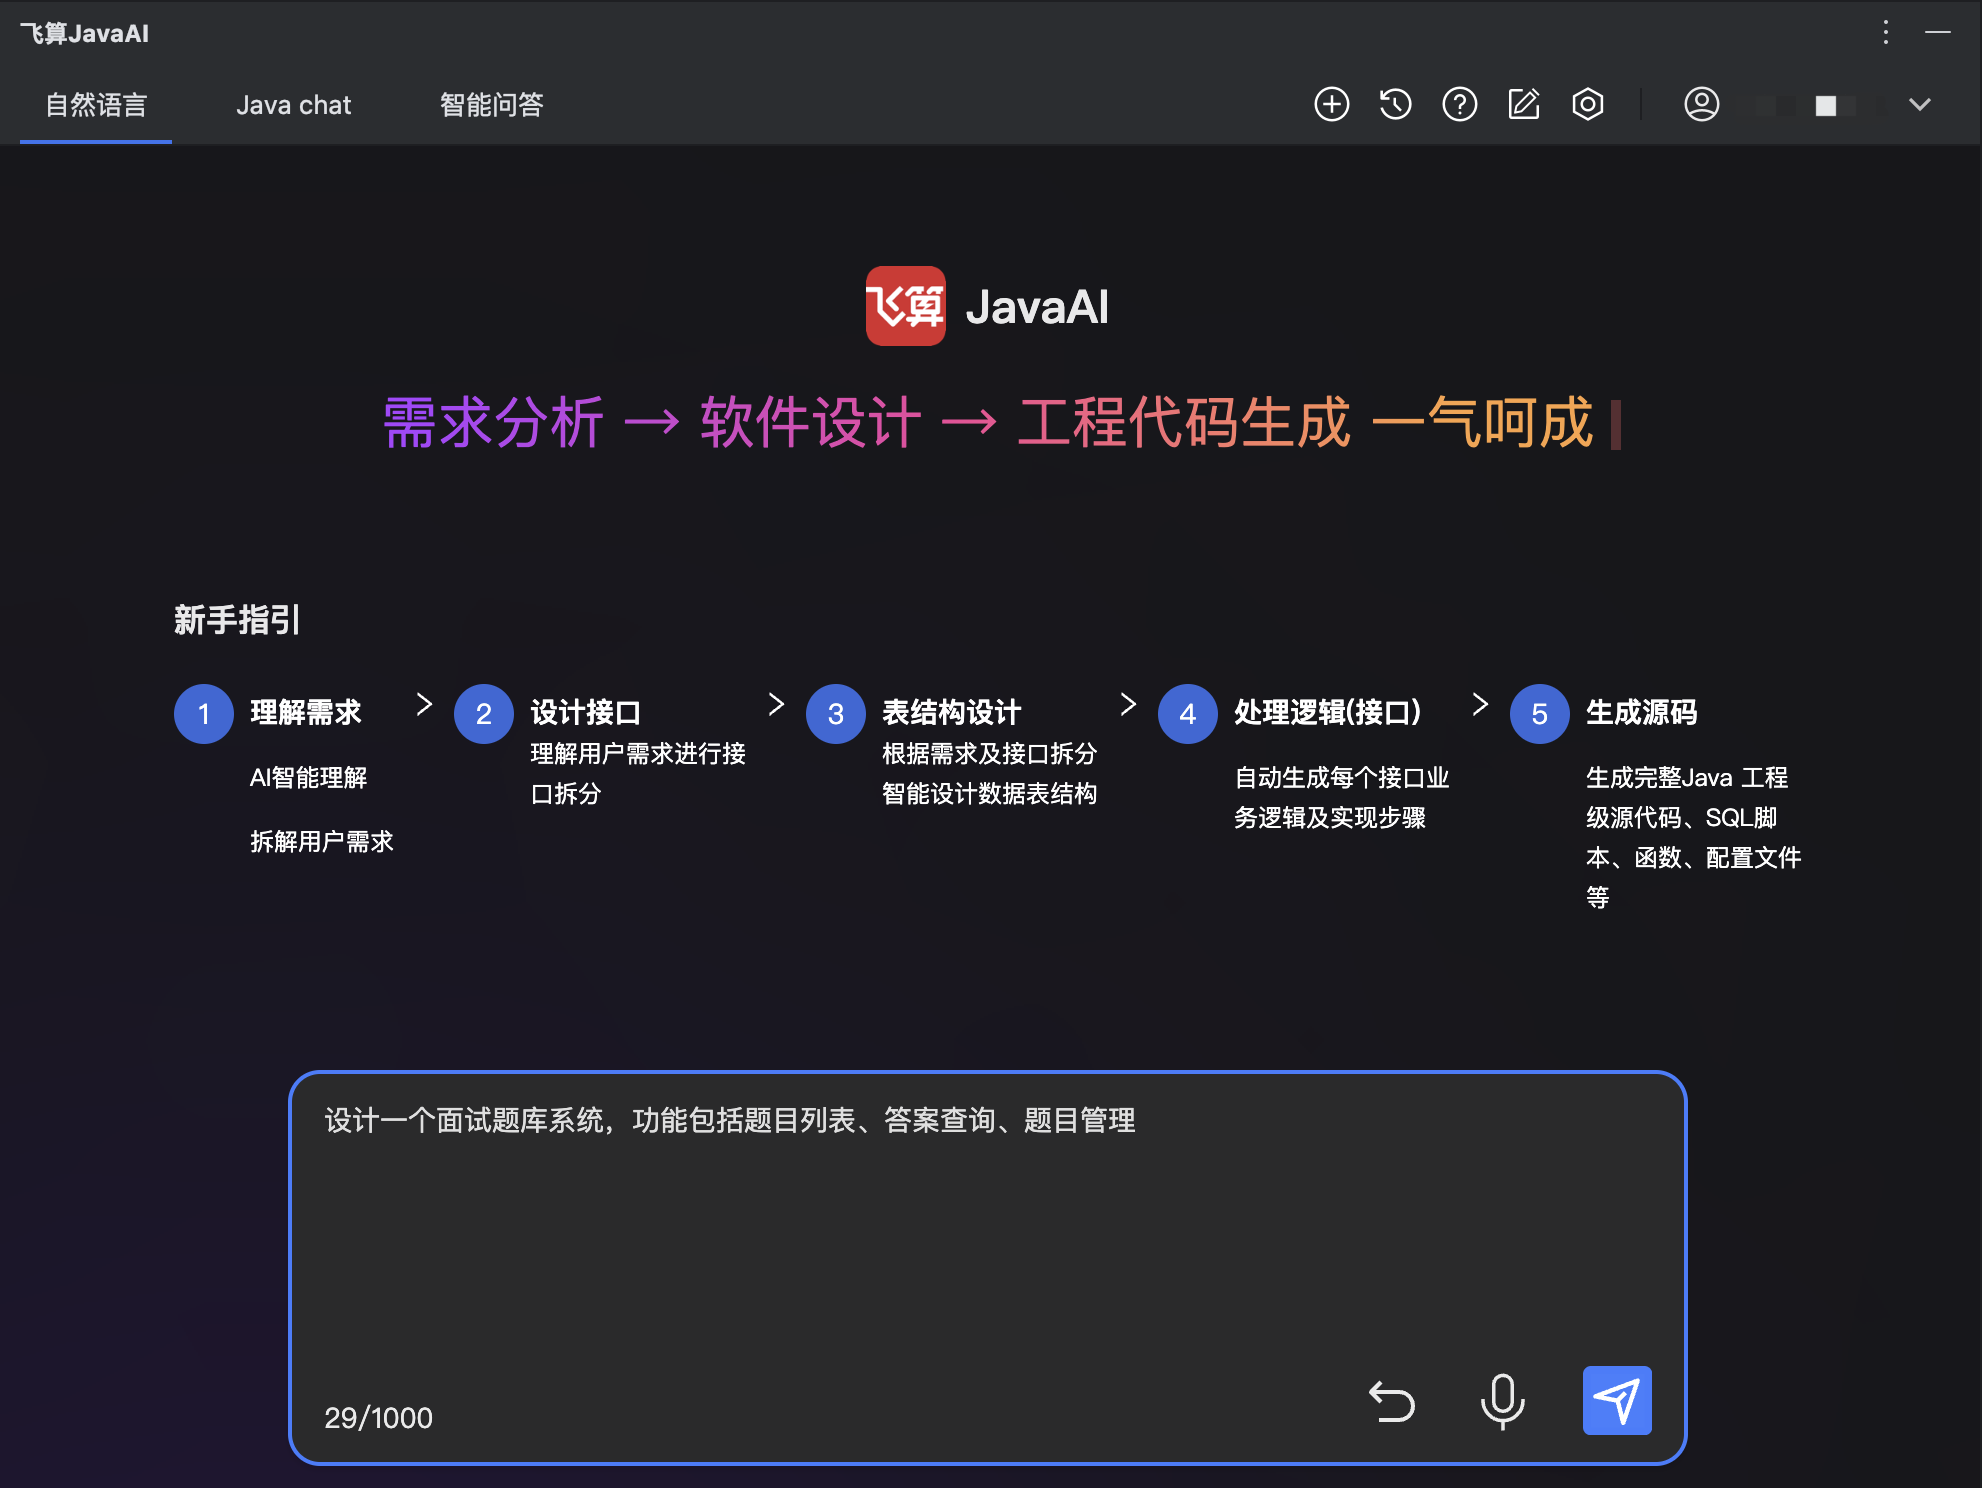Screen dimensions: 1982x1488
Task: Click the 飞算 JavaAI logo
Action: click(905, 306)
